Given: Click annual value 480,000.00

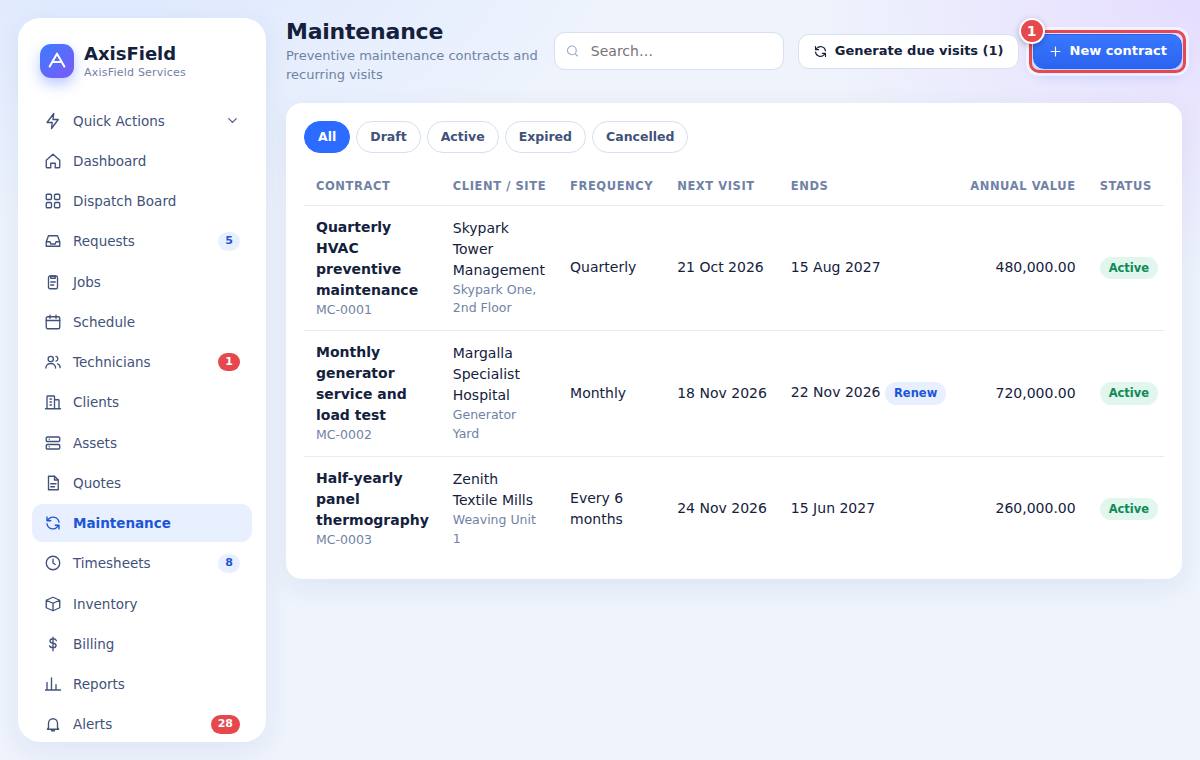Looking at the screenshot, I should pos(1036,268).
